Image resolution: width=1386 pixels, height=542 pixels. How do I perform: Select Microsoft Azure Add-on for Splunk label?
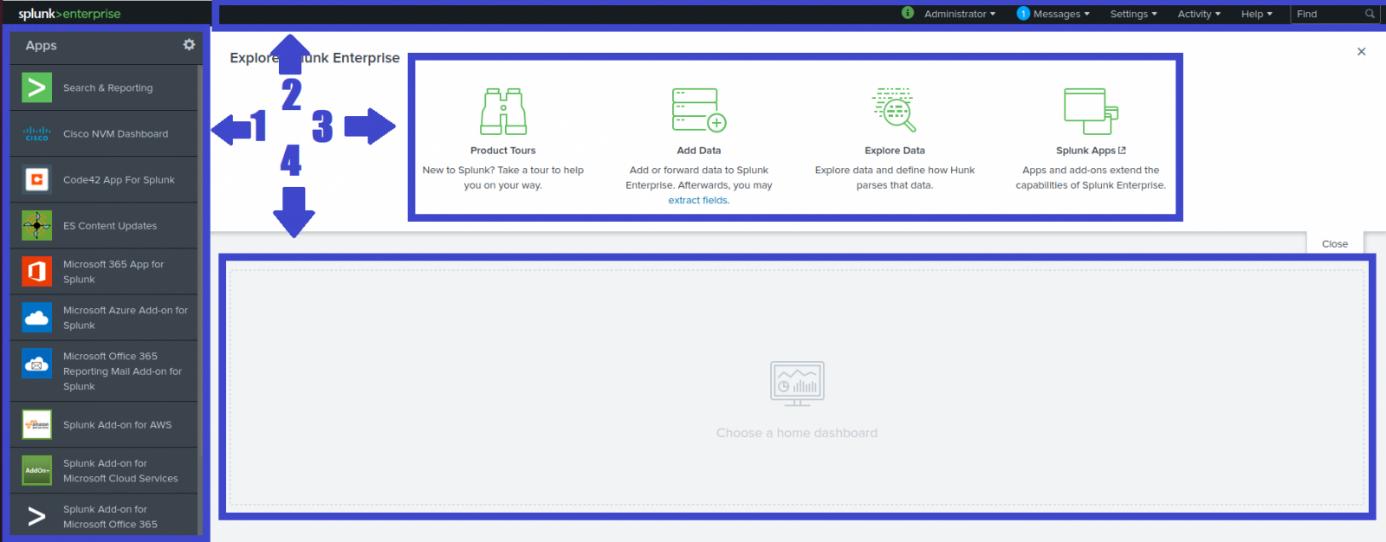point(125,318)
